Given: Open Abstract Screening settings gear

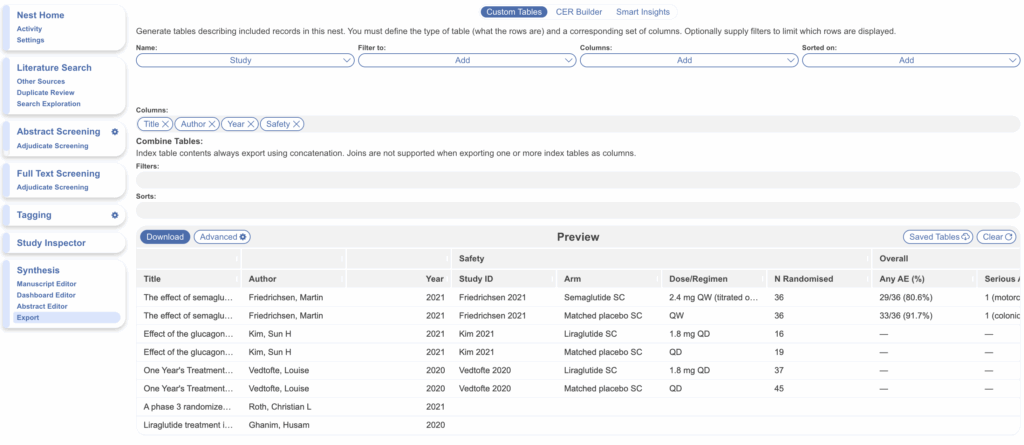Looking at the screenshot, I should tap(115, 132).
